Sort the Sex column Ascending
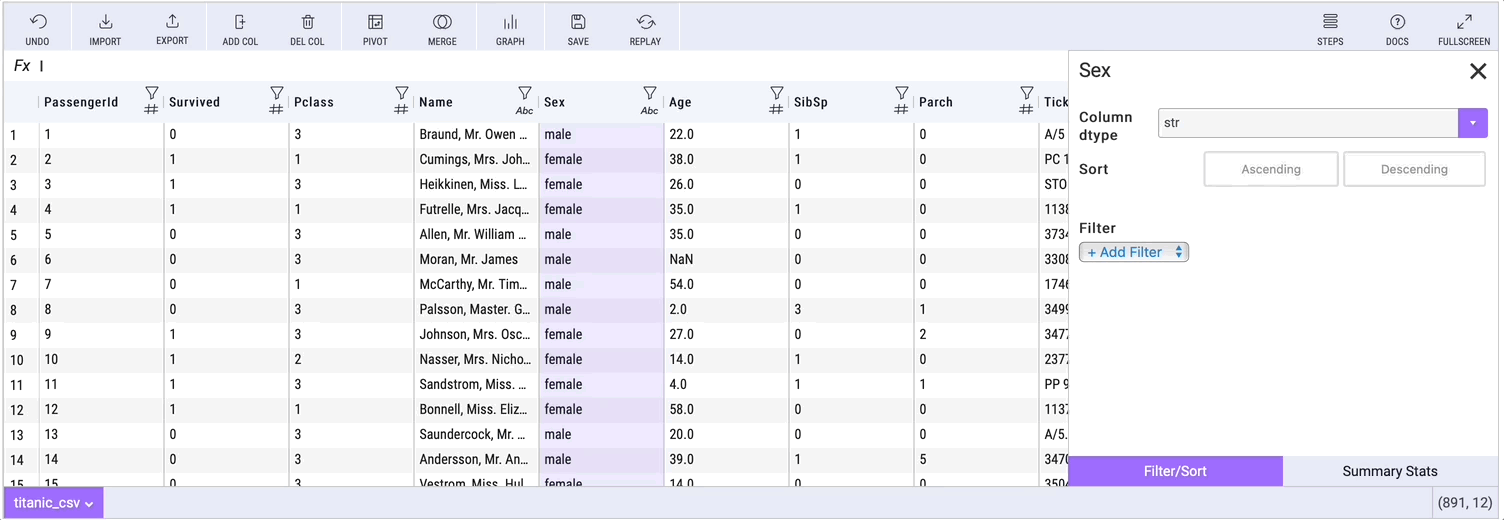This screenshot has height=520, width=1504. [x=1271, y=169]
